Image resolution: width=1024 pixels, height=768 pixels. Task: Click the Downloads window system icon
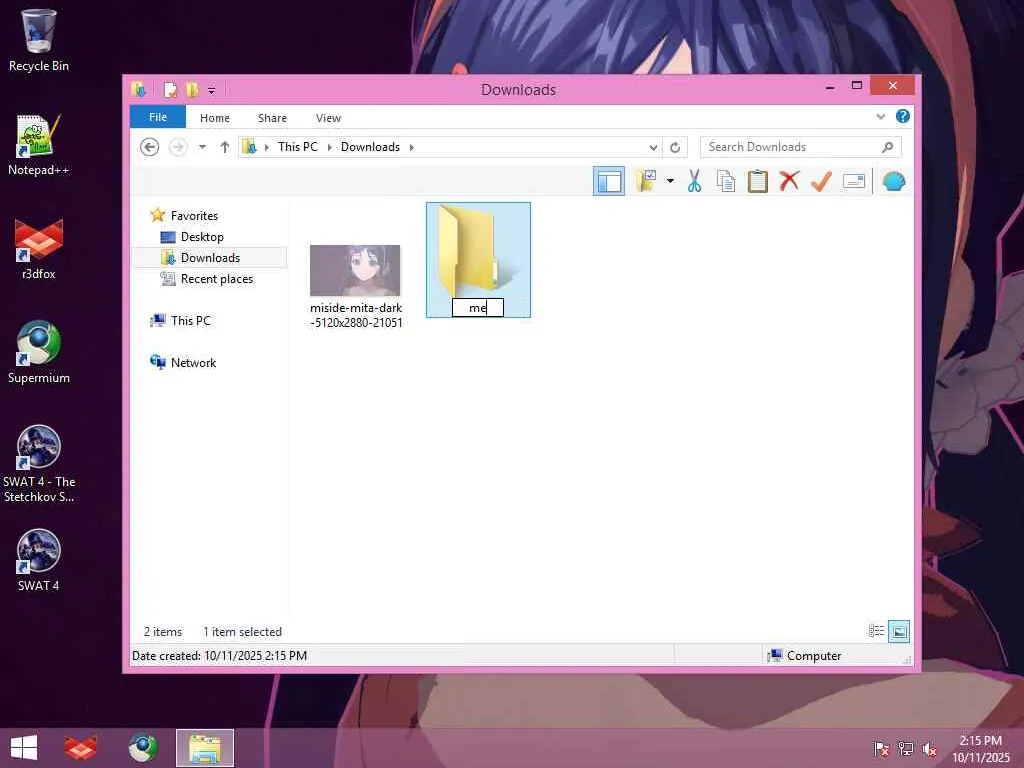point(138,89)
